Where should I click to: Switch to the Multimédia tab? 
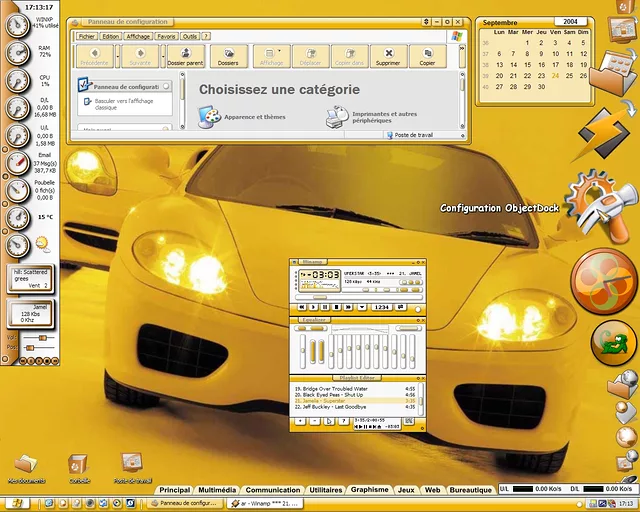click(x=217, y=490)
